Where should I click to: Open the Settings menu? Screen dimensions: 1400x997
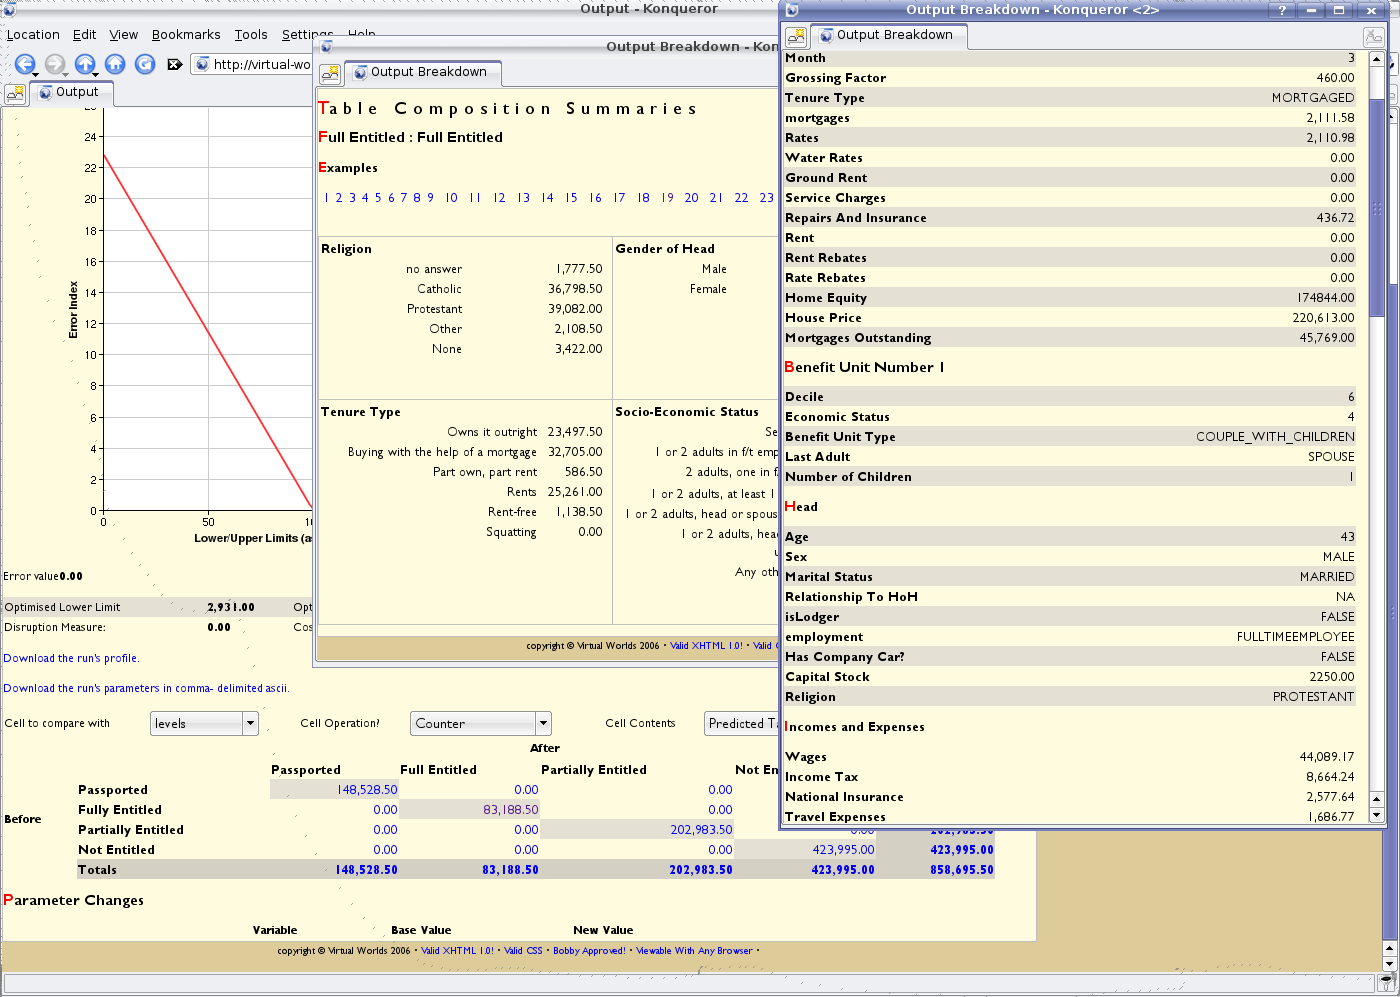307,34
